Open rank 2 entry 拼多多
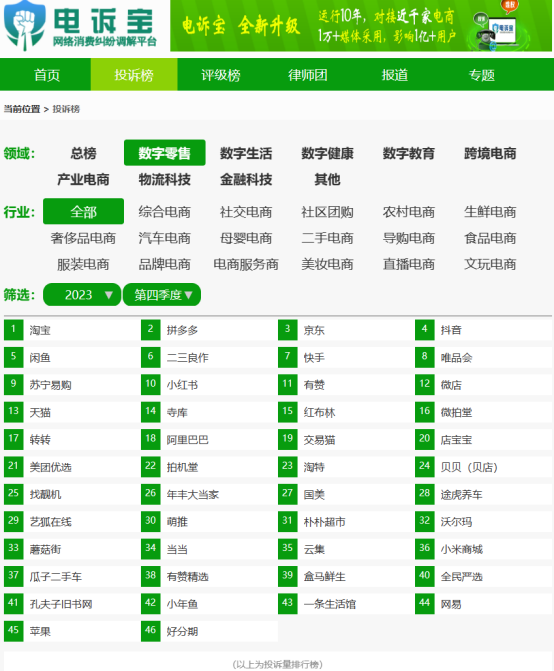This screenshot has width=554, height=671. (x=208, y=330)
